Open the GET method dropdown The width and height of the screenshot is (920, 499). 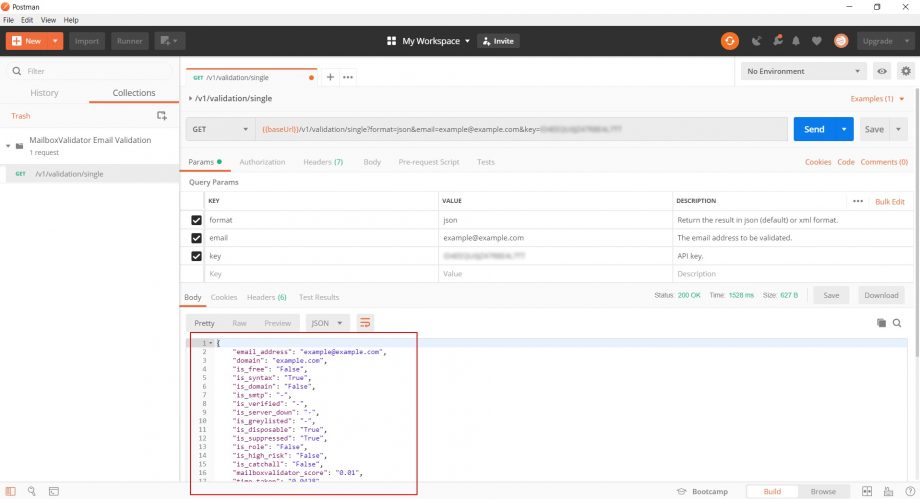(x=220, y=129)
